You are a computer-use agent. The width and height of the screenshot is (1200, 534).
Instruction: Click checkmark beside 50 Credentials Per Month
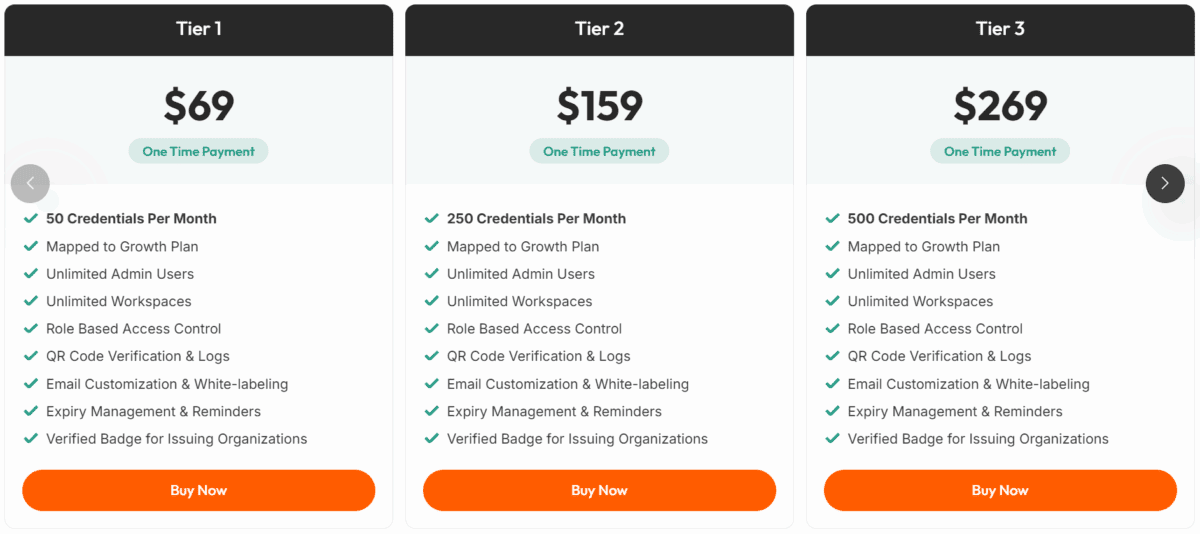(31, 218)
